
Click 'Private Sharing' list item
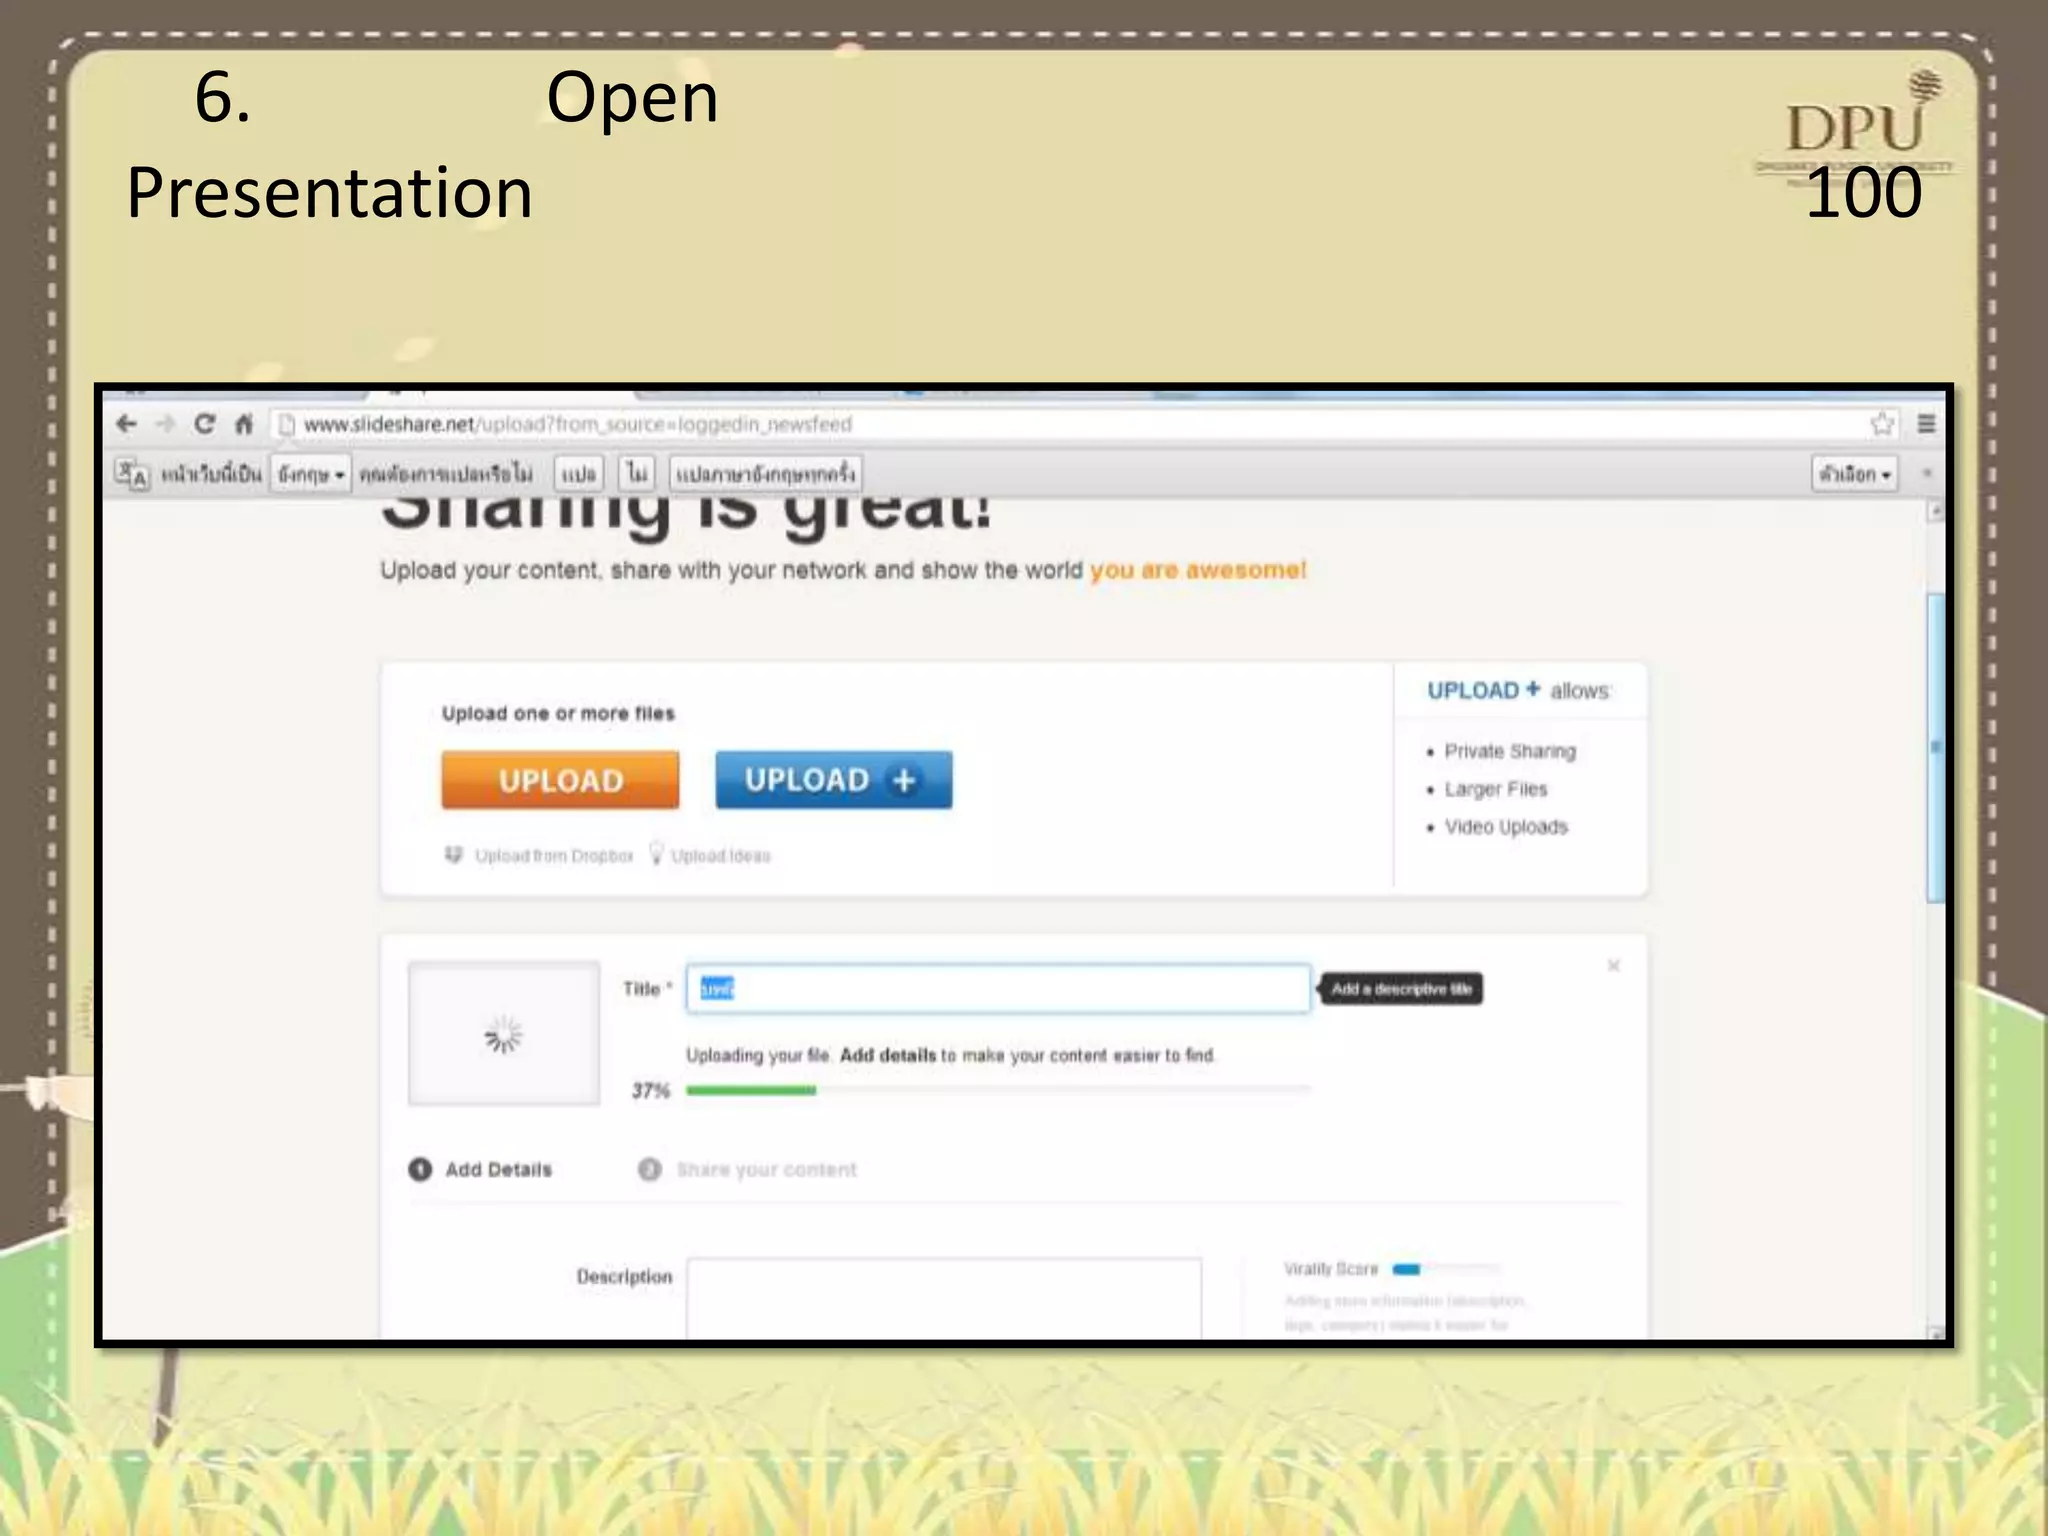(x=1510, y=752)
